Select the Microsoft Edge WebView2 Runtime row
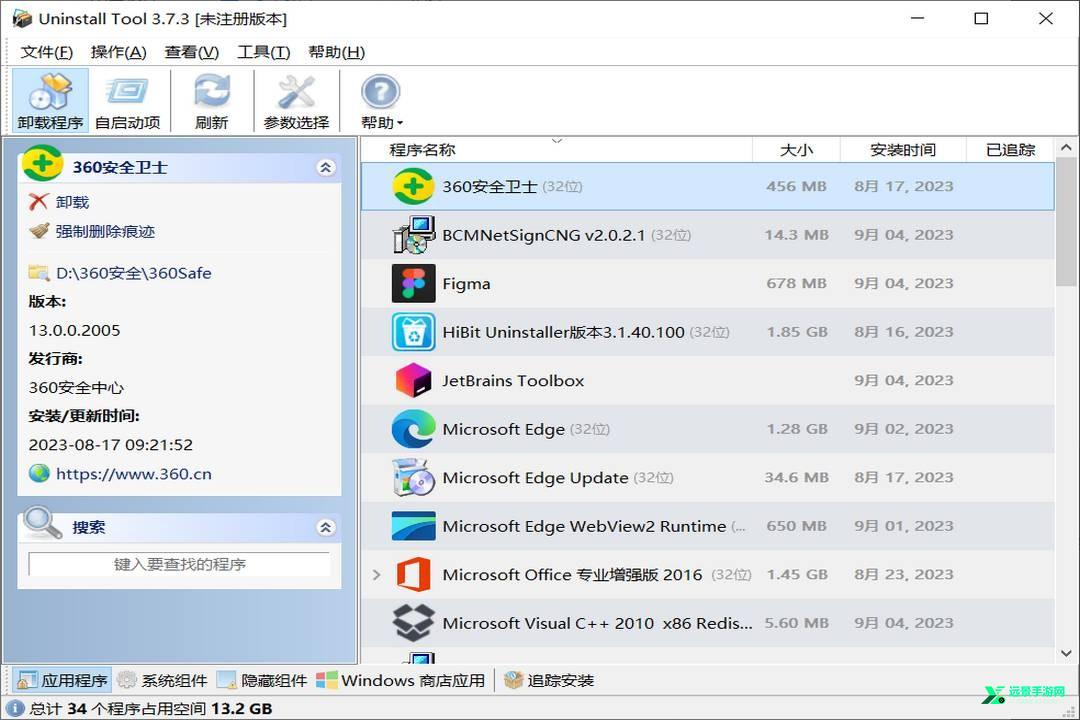Screen dimensions: 1080x720 [708, 526]
